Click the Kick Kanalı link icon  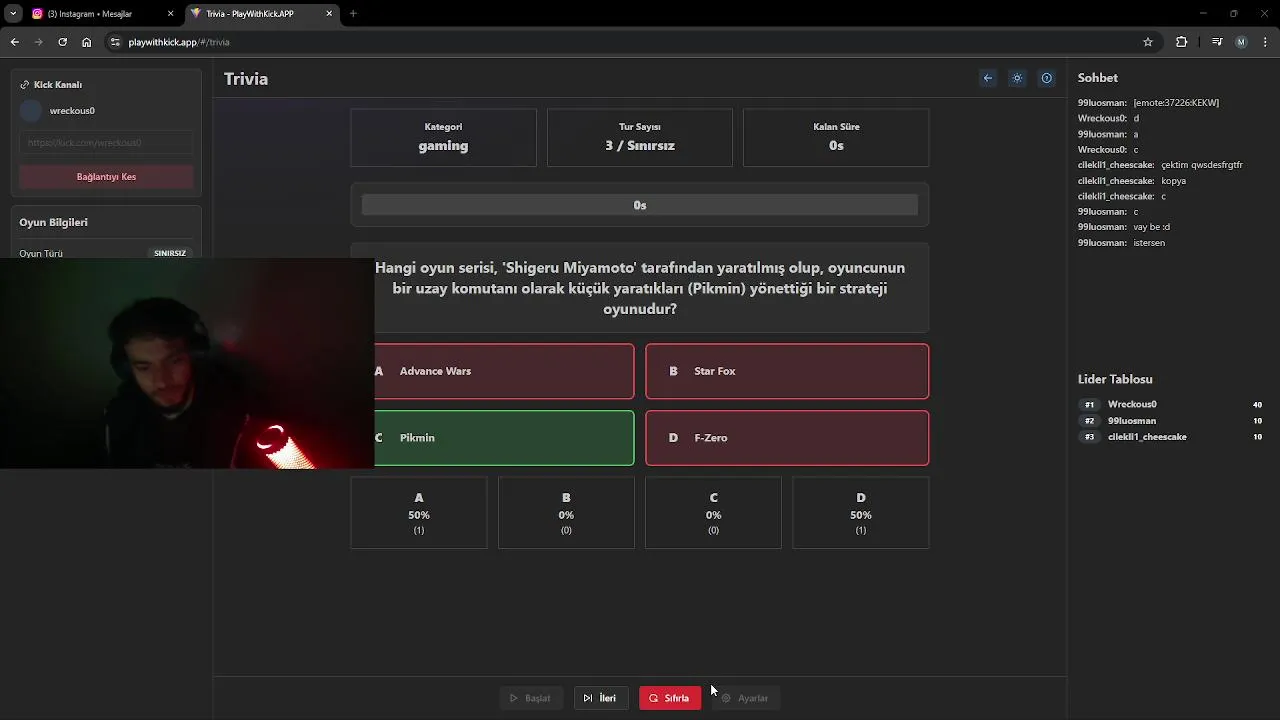pos(25,85)
